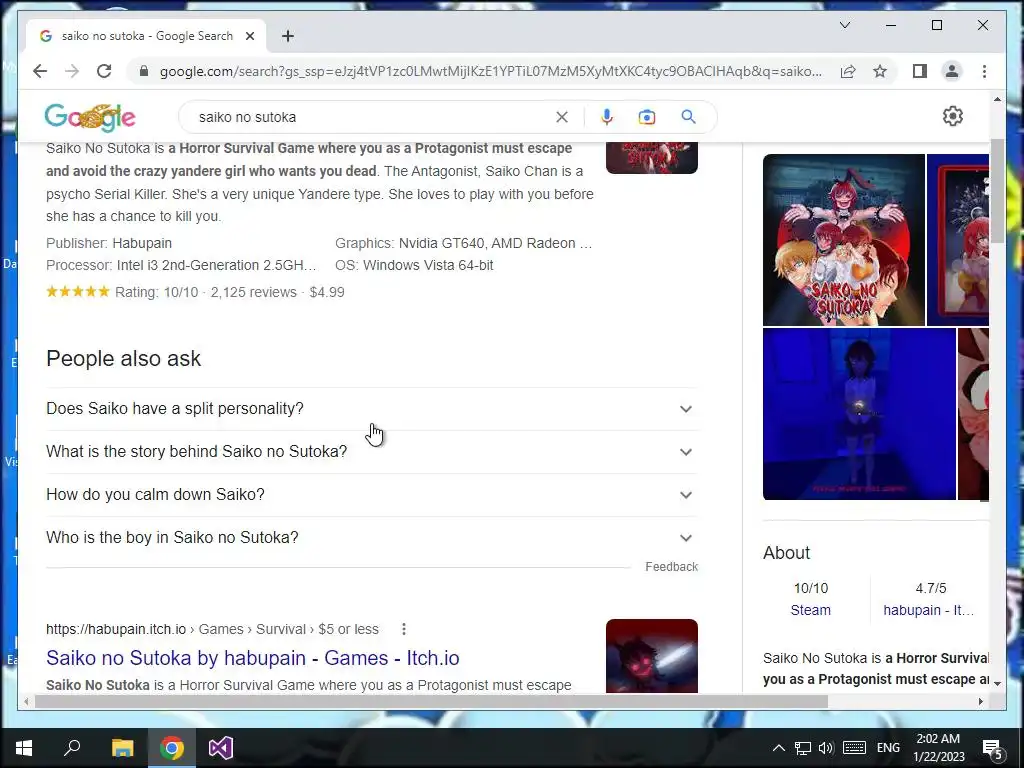The height and width of the screenshot is (768, 1024).
Task: Click the 'About' heading in side panel
Action: pos(786,552)
